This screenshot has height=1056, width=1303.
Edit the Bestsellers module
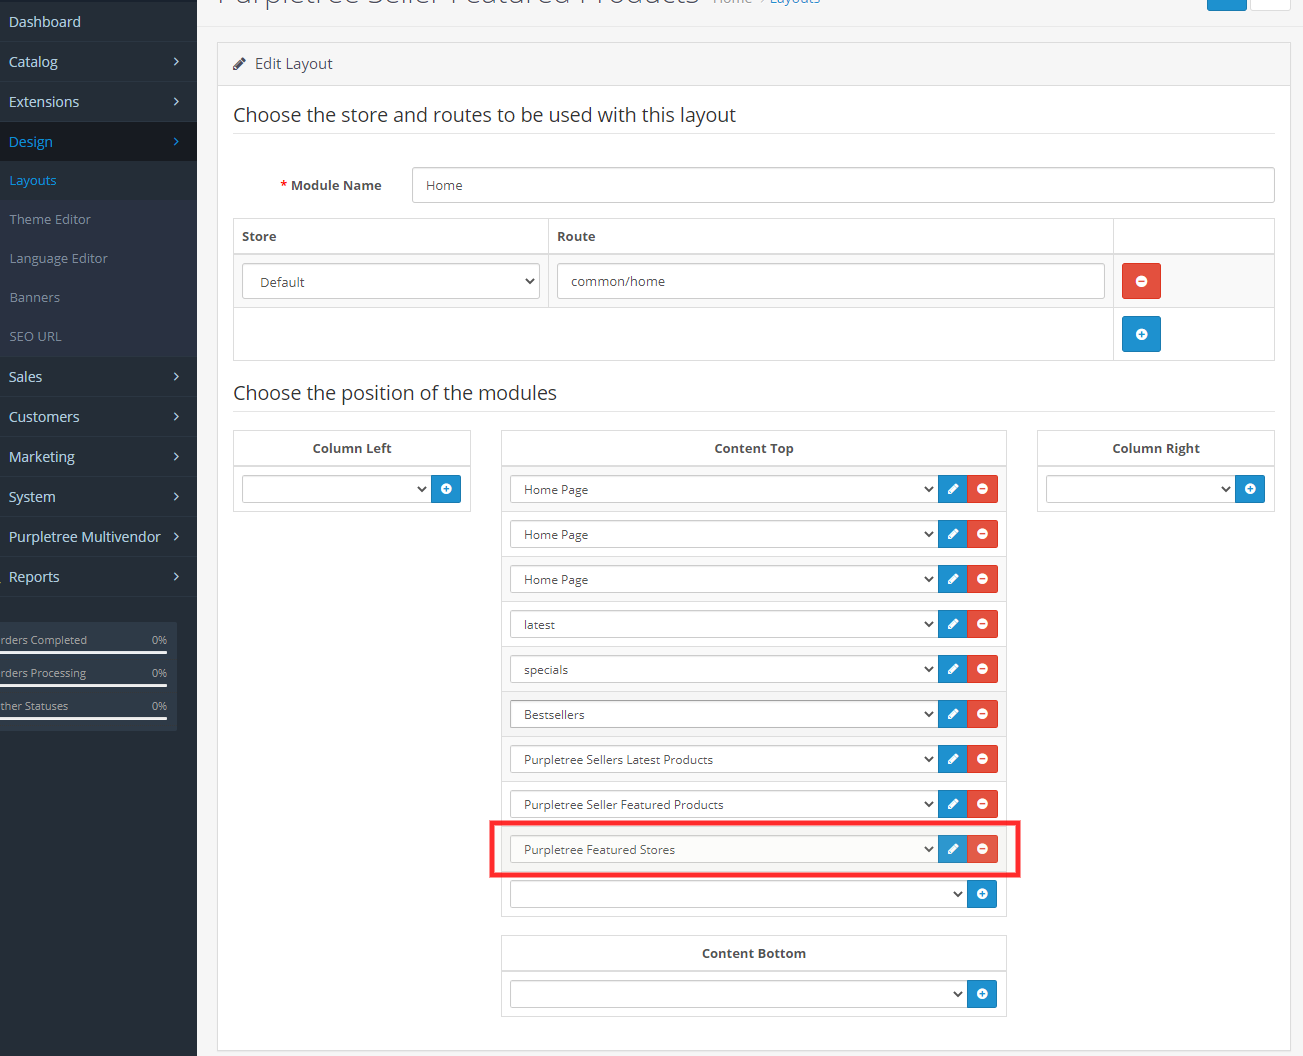[953, 714]
